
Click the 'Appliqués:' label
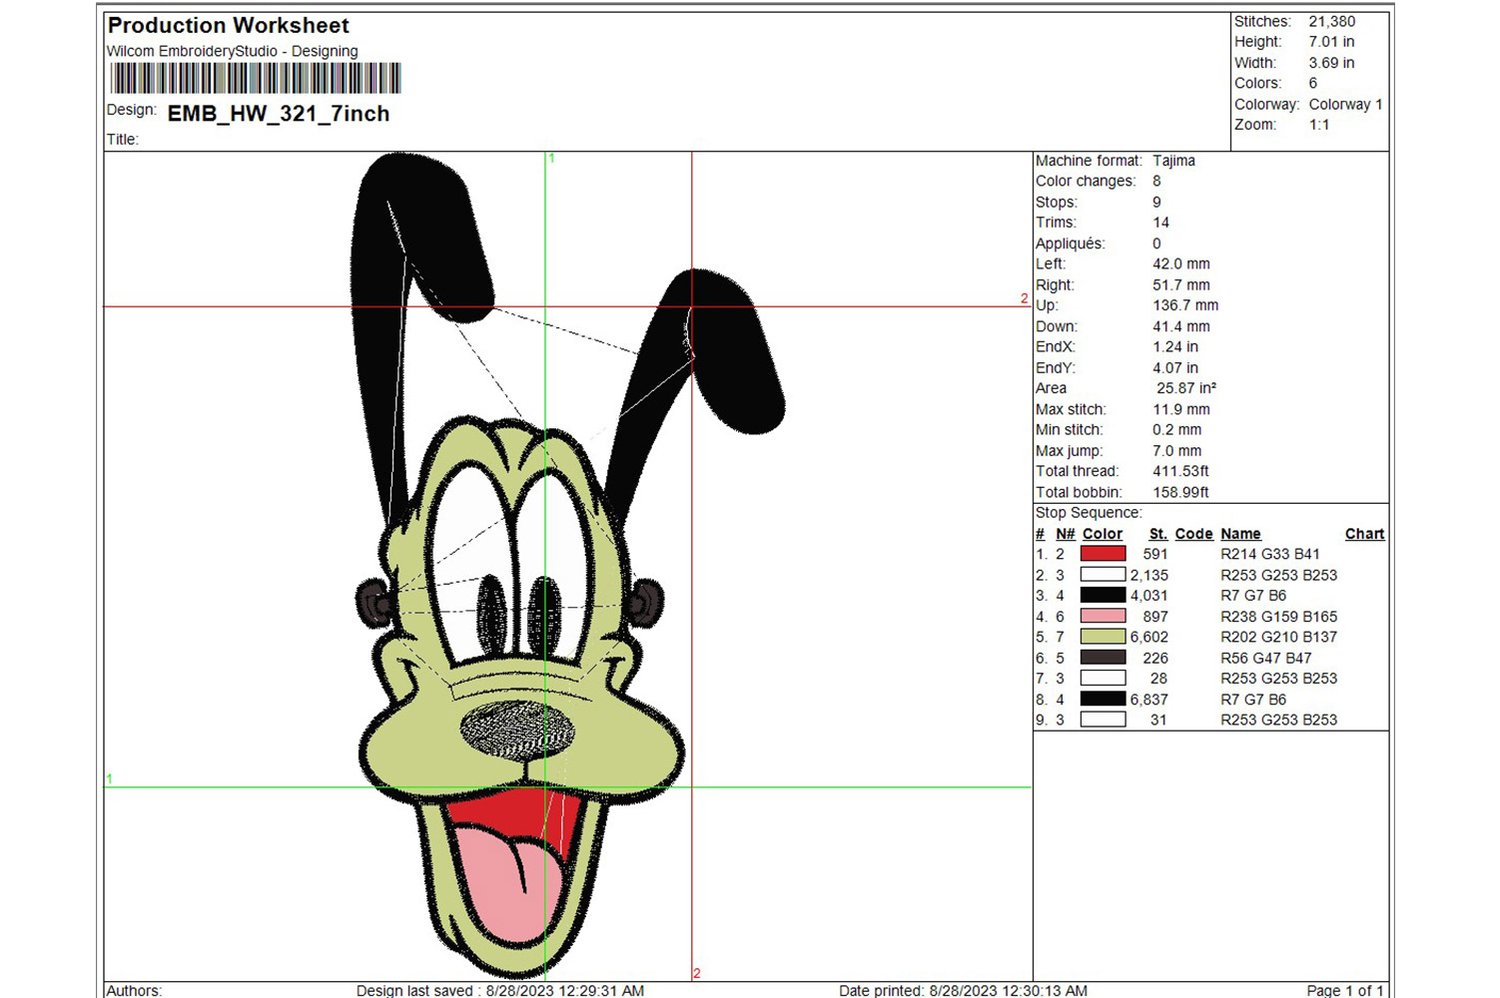coord(1070,243)
